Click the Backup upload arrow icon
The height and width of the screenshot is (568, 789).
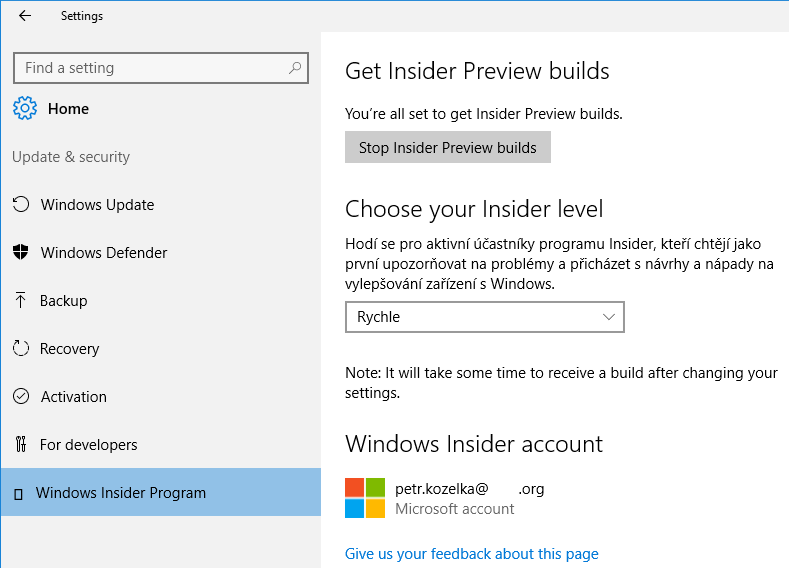20,301
